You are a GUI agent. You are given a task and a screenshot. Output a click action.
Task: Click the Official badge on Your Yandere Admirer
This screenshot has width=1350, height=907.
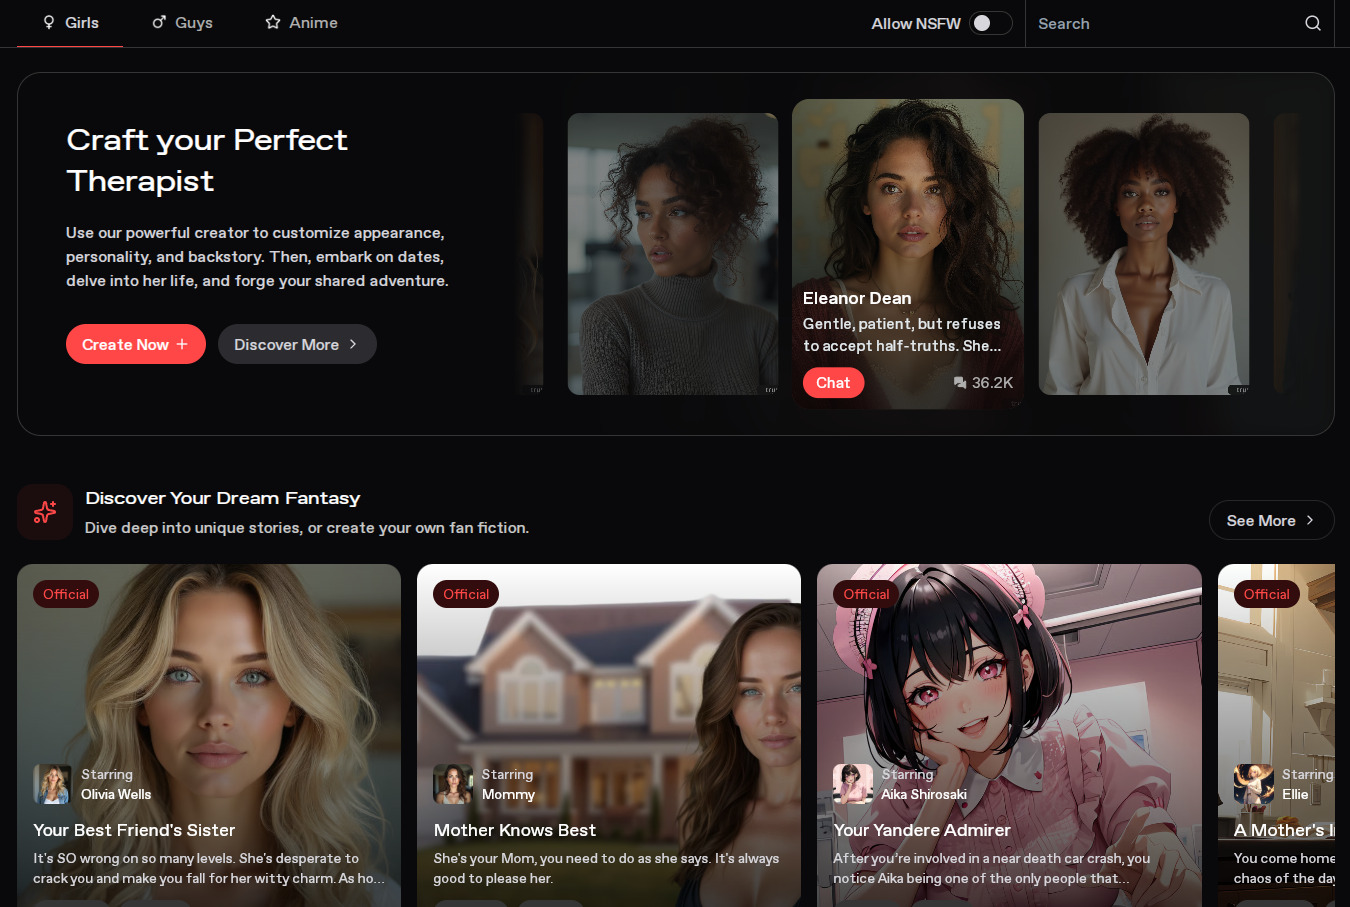coord(866,594)
